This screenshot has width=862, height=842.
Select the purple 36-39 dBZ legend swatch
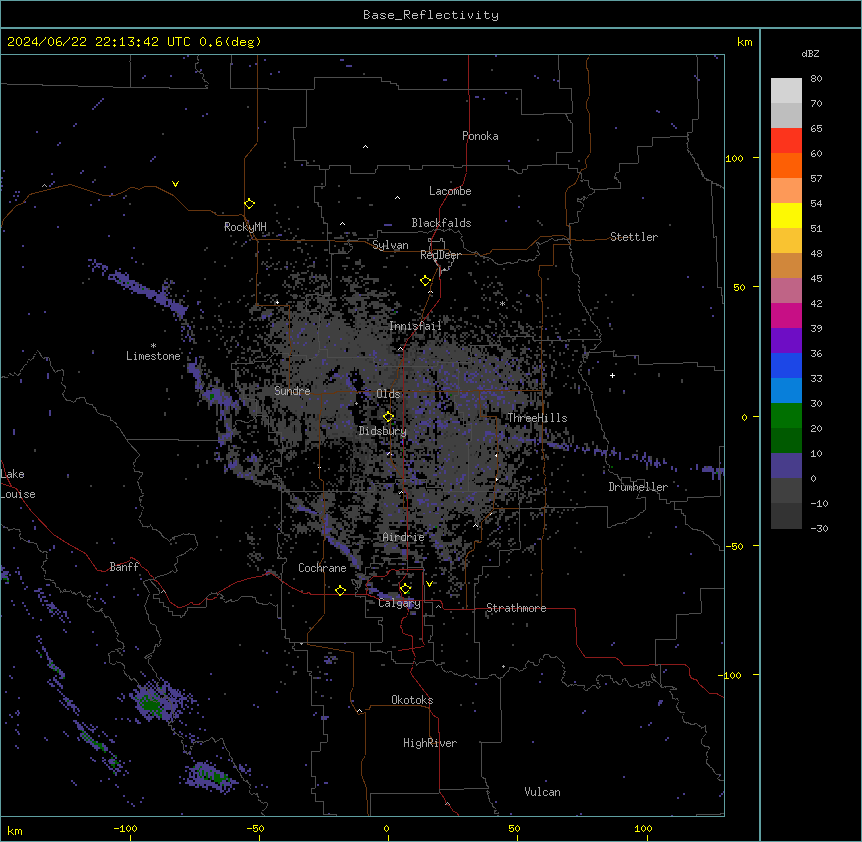pos(786,340)
